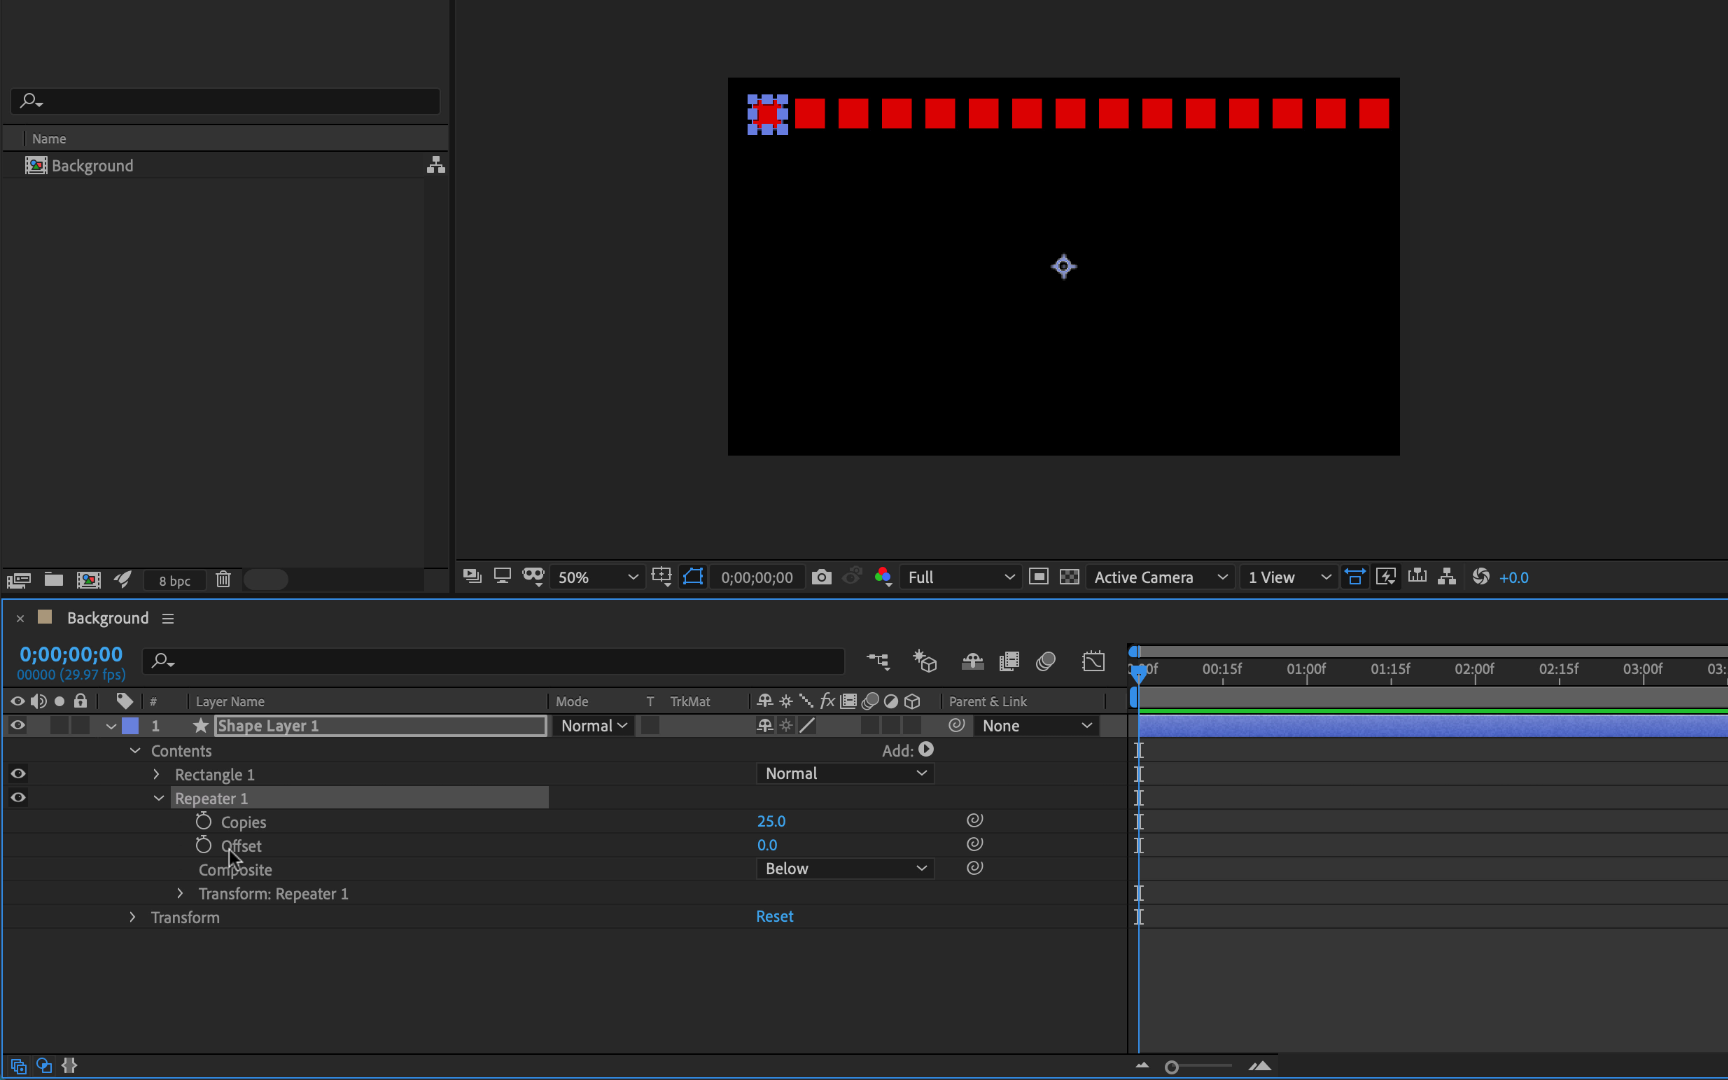
Task: Hide Repeater 1 with its eye icon
Action: point(18,798)
